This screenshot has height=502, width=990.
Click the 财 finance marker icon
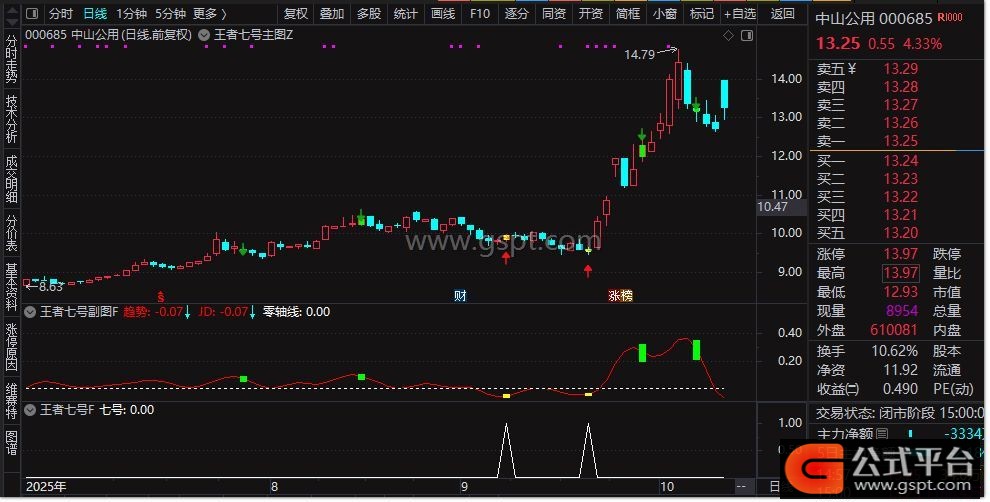pyautogui.click(x=460, y=296)
